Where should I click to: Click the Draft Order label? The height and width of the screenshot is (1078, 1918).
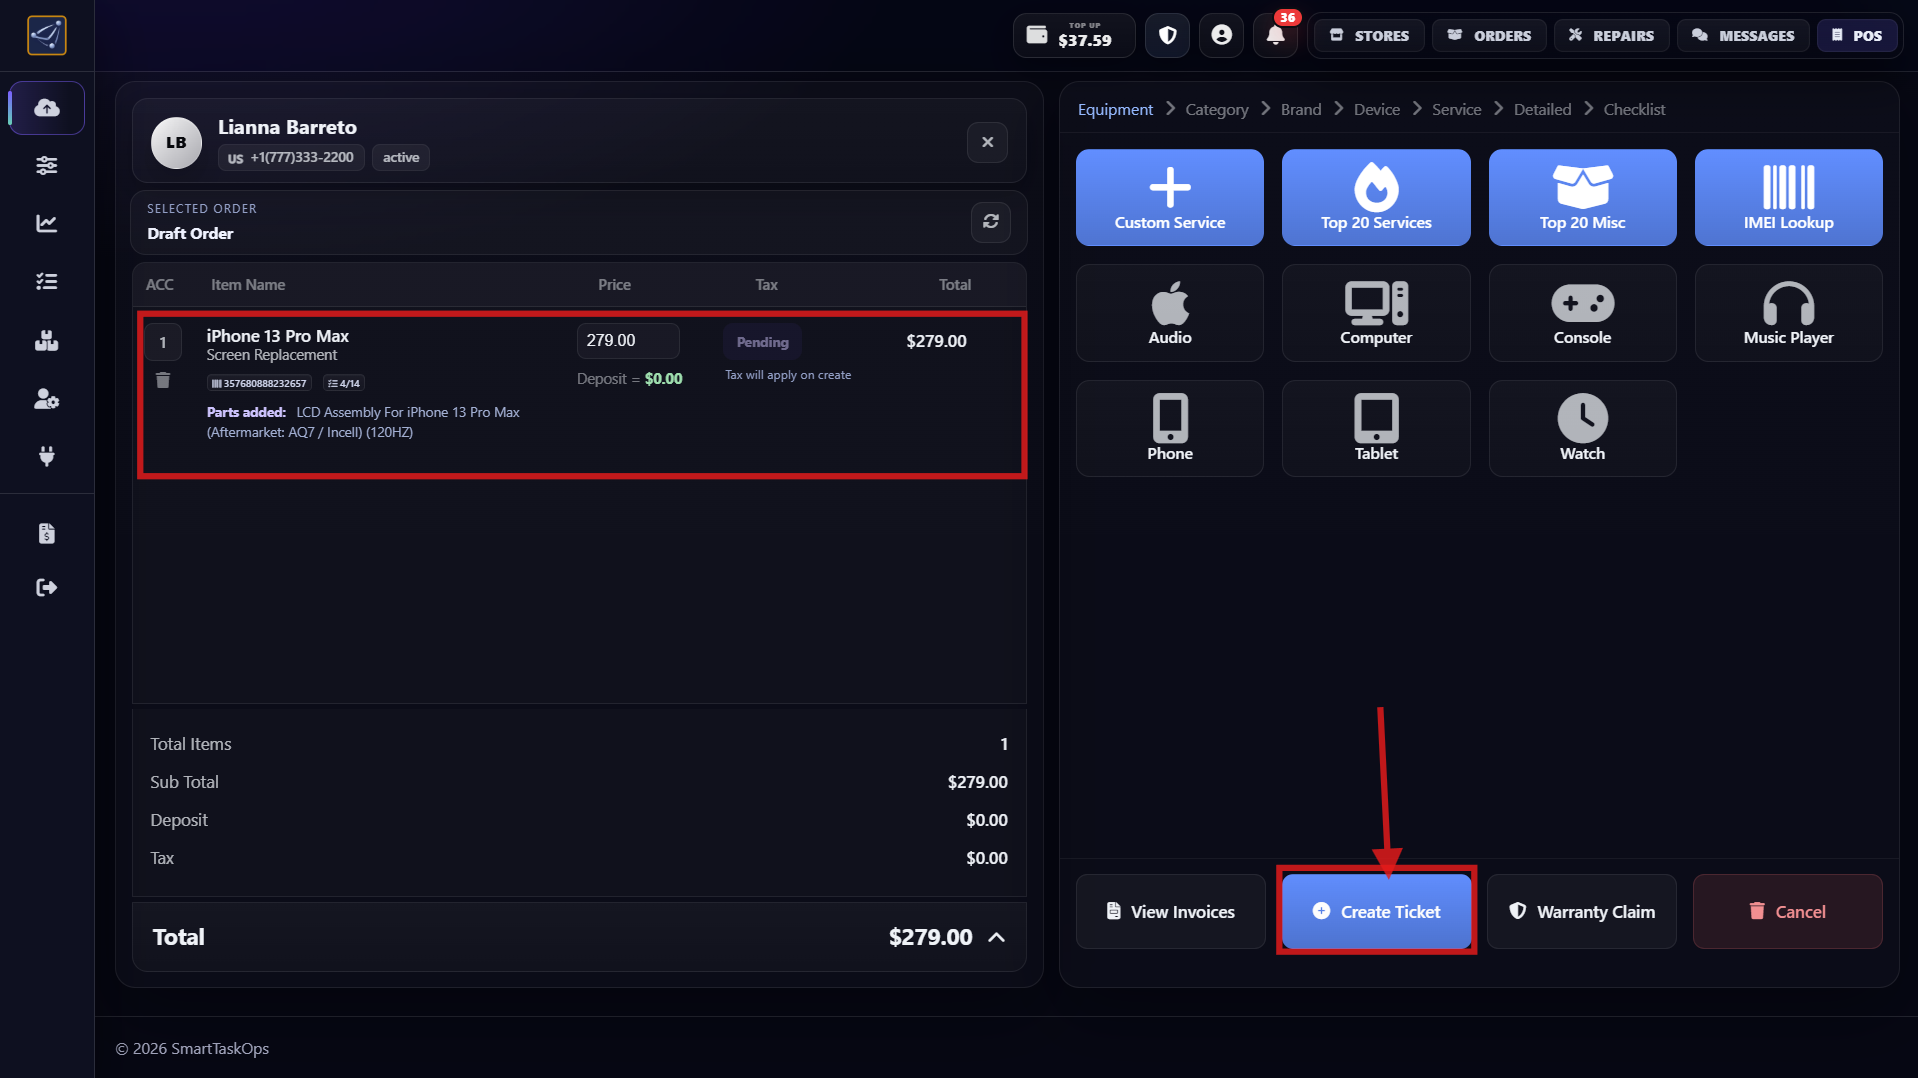tap(190, 234)
